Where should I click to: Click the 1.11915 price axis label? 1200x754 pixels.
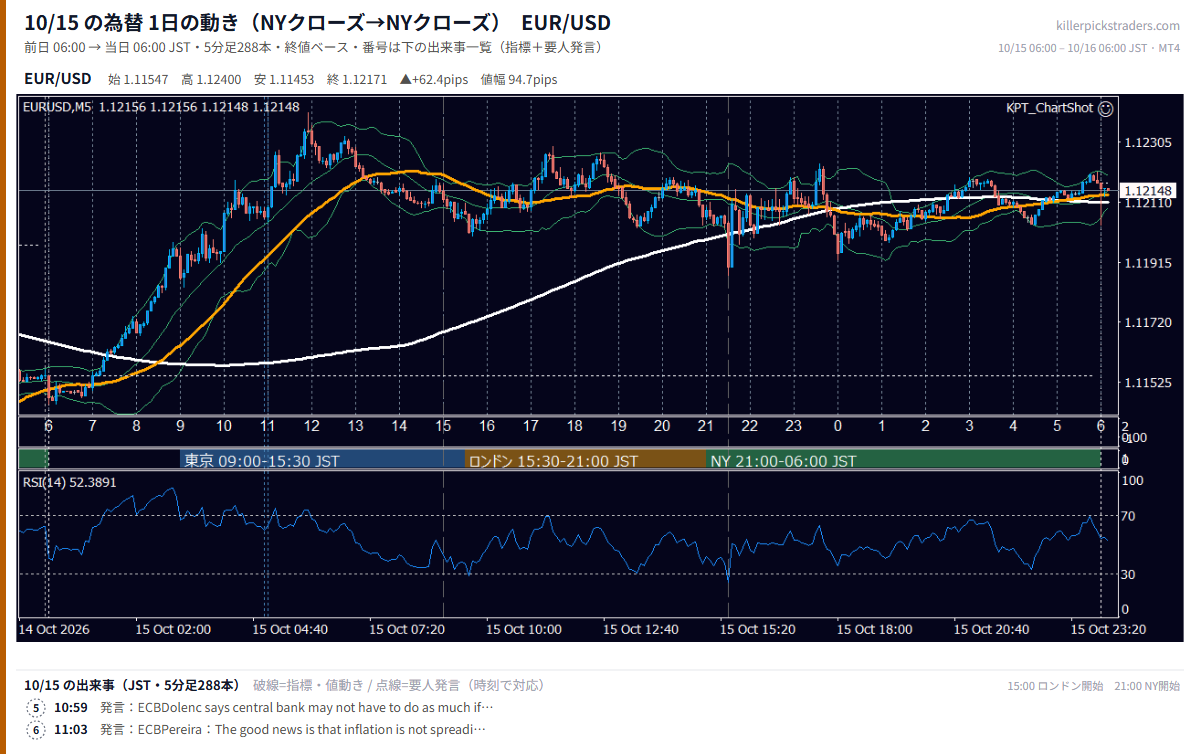[x=1147, y=263]
